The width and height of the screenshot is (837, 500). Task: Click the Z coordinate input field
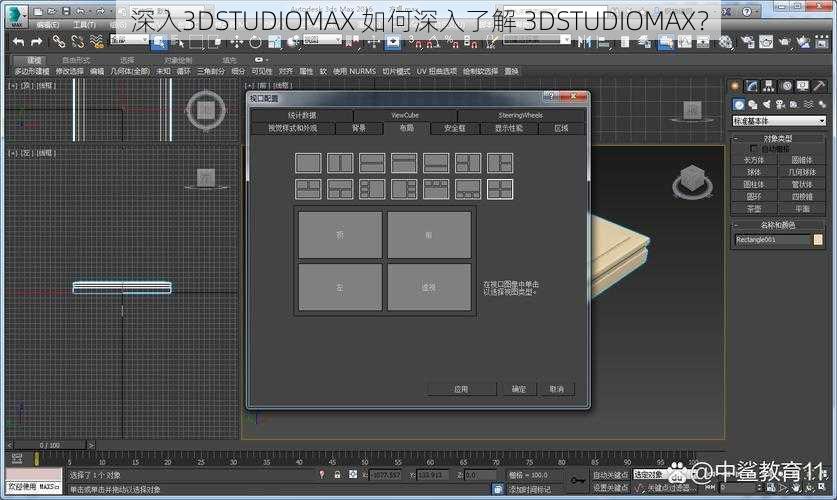480,475
